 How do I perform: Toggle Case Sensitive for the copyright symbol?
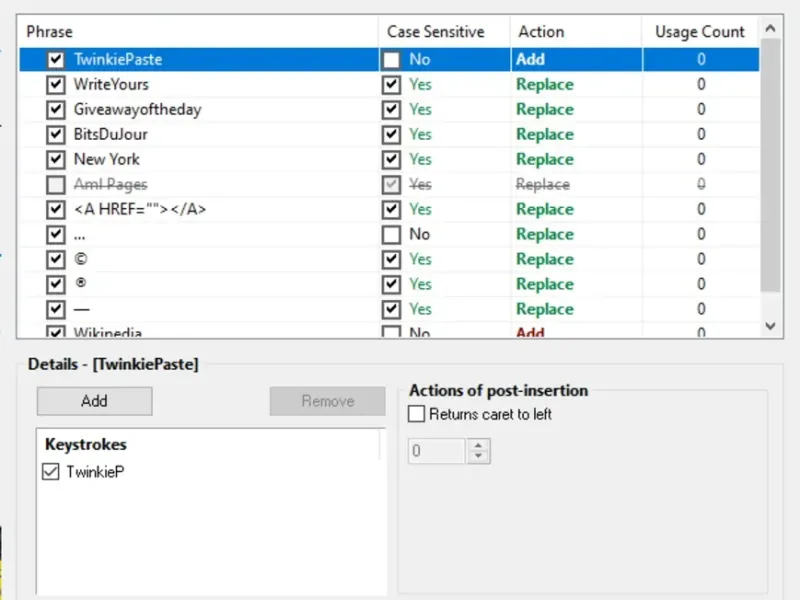click(x=391, y=260)
